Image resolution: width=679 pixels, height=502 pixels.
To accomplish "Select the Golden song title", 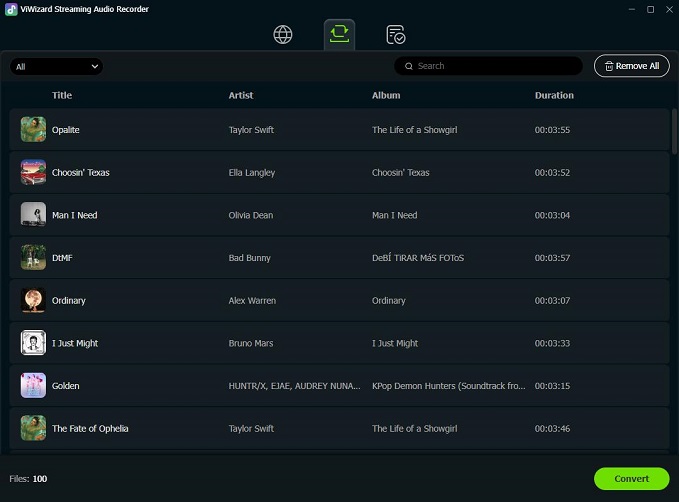I will tap(65, 386).
